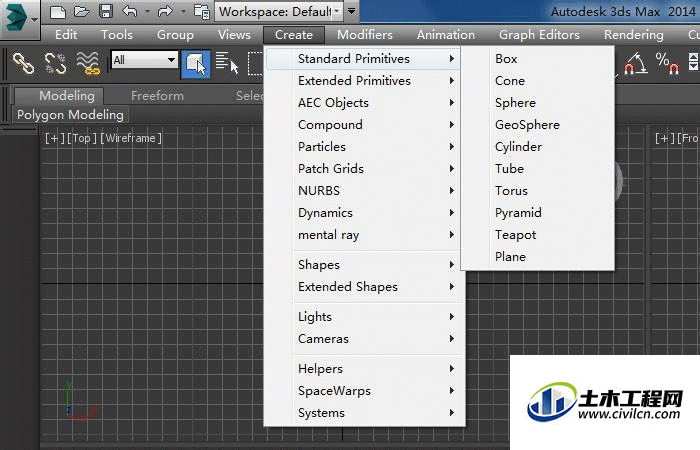The height and width of the screenshot is (450, 700).
Task: Expand the Compound submenu
Action: [364, 125]
